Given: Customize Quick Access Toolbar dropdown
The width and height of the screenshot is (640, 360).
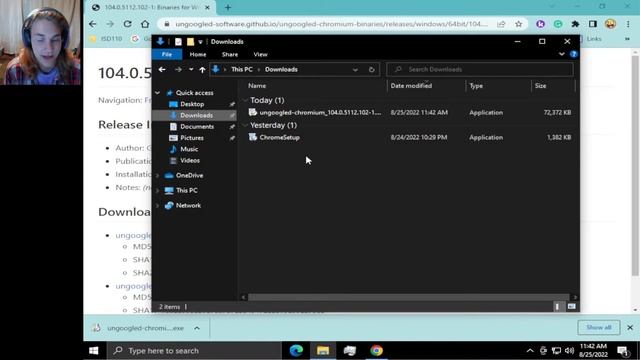Looking at the screenshot, I should point(200,42).
